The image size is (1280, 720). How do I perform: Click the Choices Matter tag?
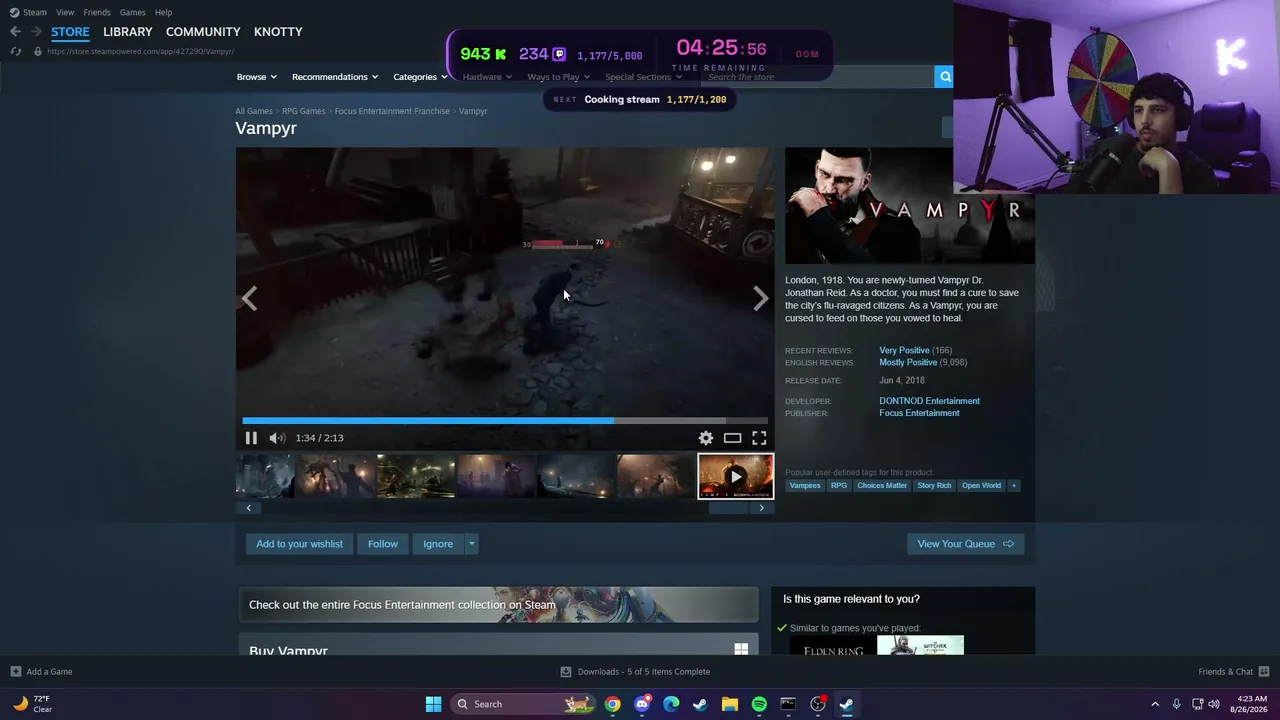(x=882, y=486)
